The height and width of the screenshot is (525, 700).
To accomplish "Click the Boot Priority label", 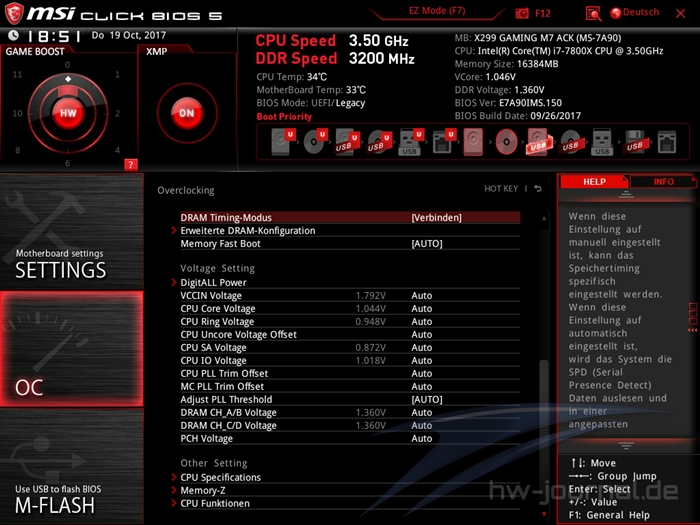I will 284,117.
